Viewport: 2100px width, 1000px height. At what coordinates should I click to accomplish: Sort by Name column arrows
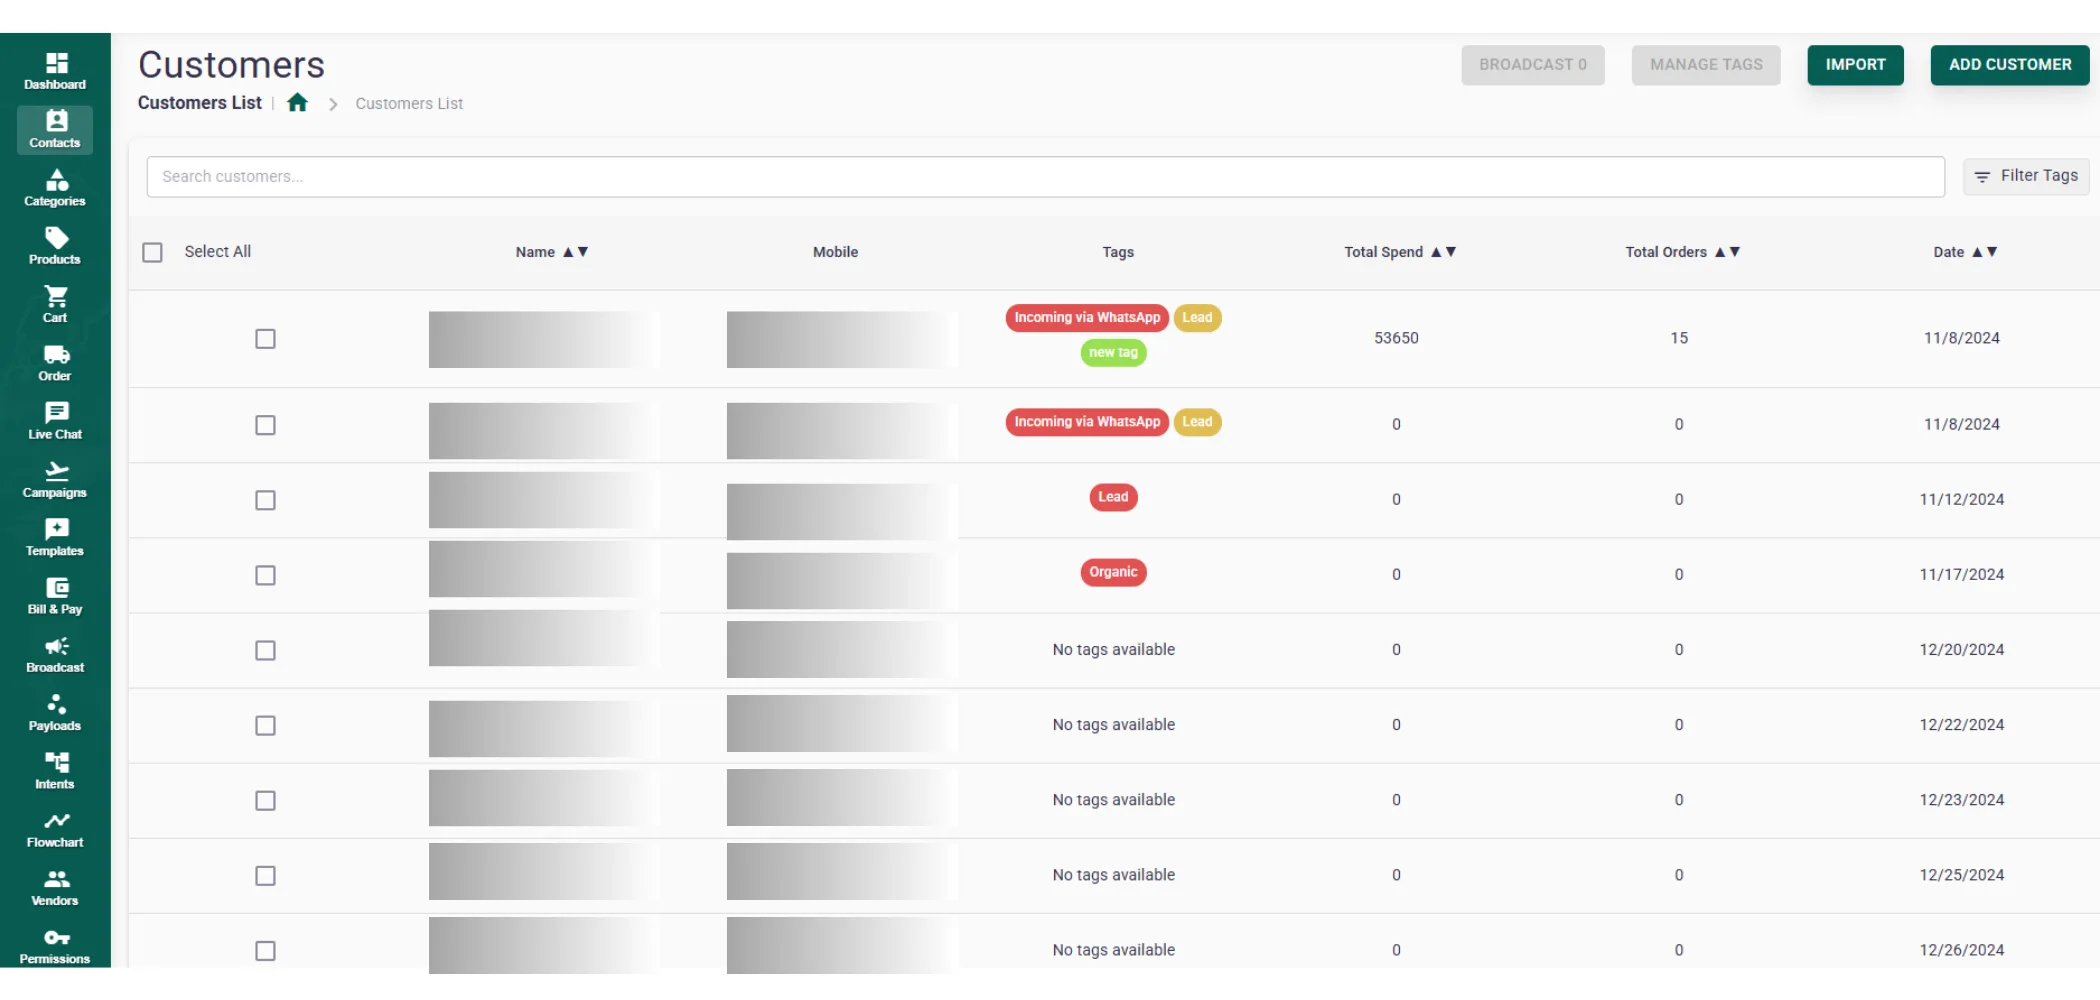[575, 252]
